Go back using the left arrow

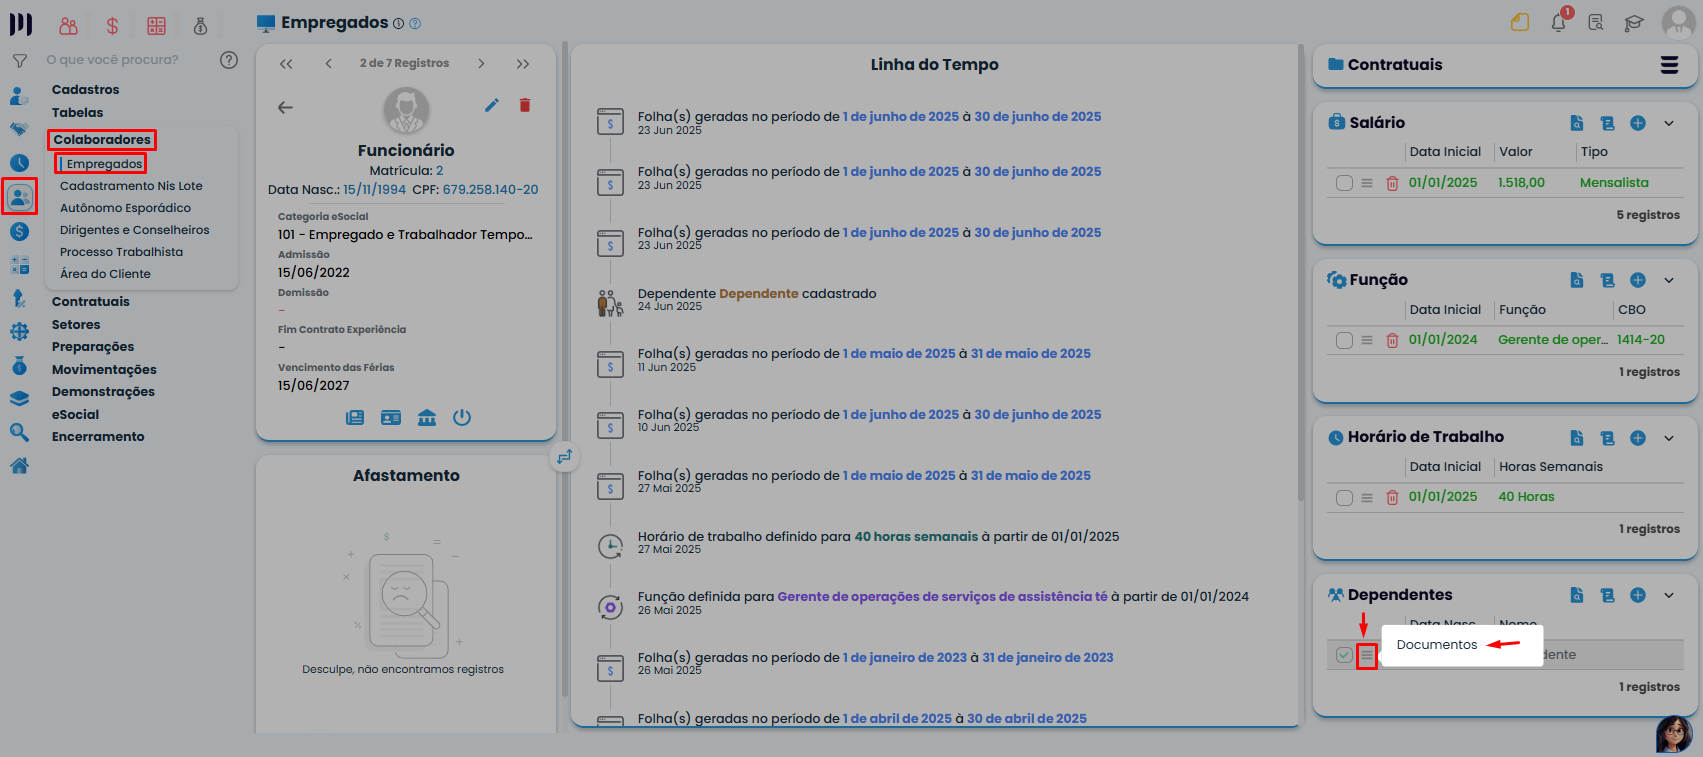coord(285,107)
